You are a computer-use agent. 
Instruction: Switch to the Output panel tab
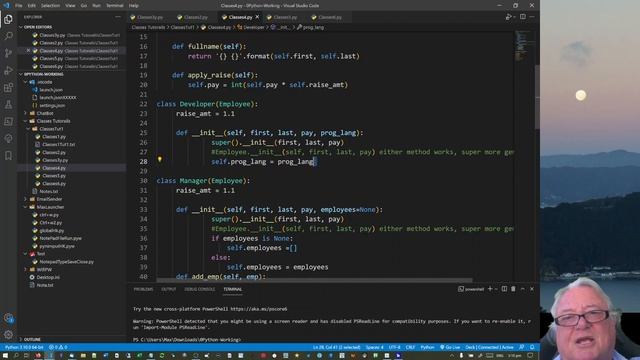tap(168, 289)
